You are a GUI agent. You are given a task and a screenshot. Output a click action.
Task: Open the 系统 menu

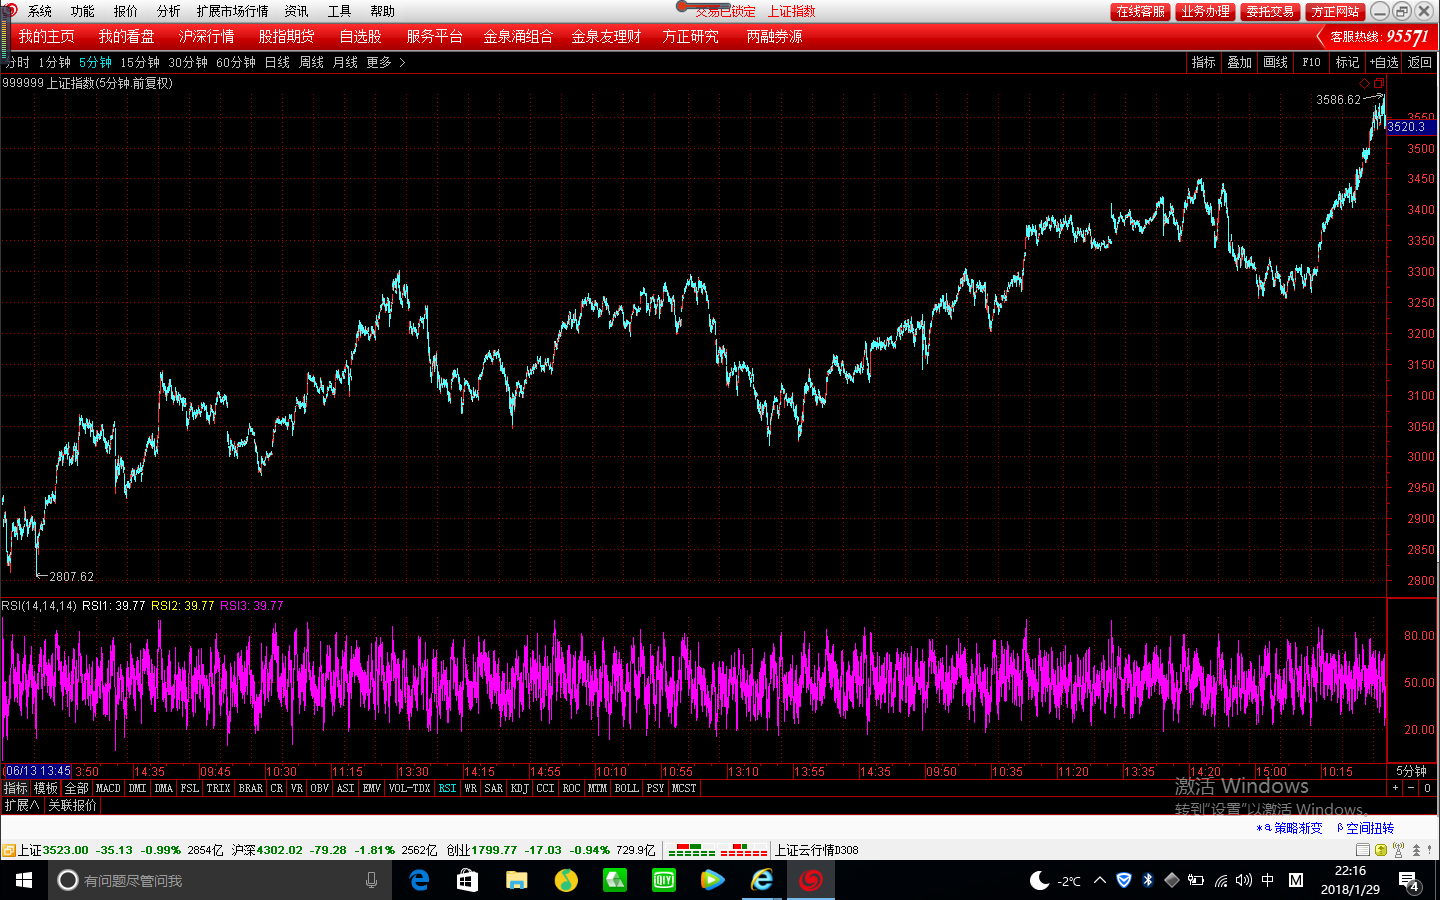pyautogui.click(x=39, y=11)
